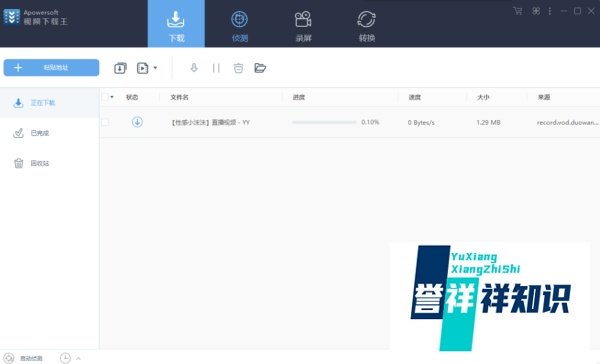Viewport: 600px width, 364px height.
Task: Click the 进度 column header
Action: coord(299,97)
